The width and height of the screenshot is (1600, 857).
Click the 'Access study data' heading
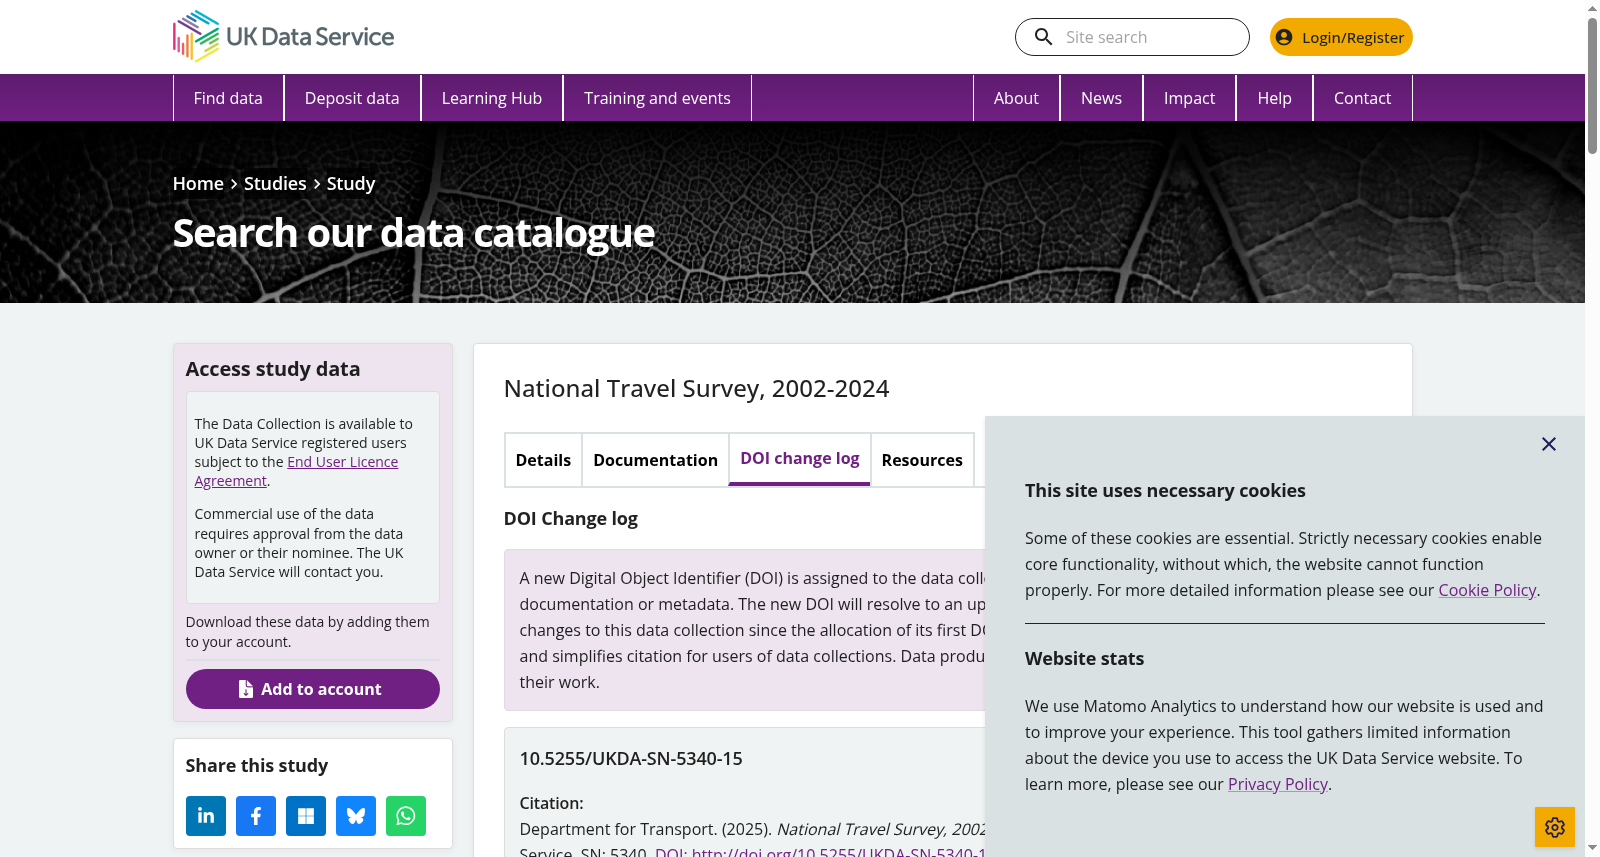(x=273, y=369)
